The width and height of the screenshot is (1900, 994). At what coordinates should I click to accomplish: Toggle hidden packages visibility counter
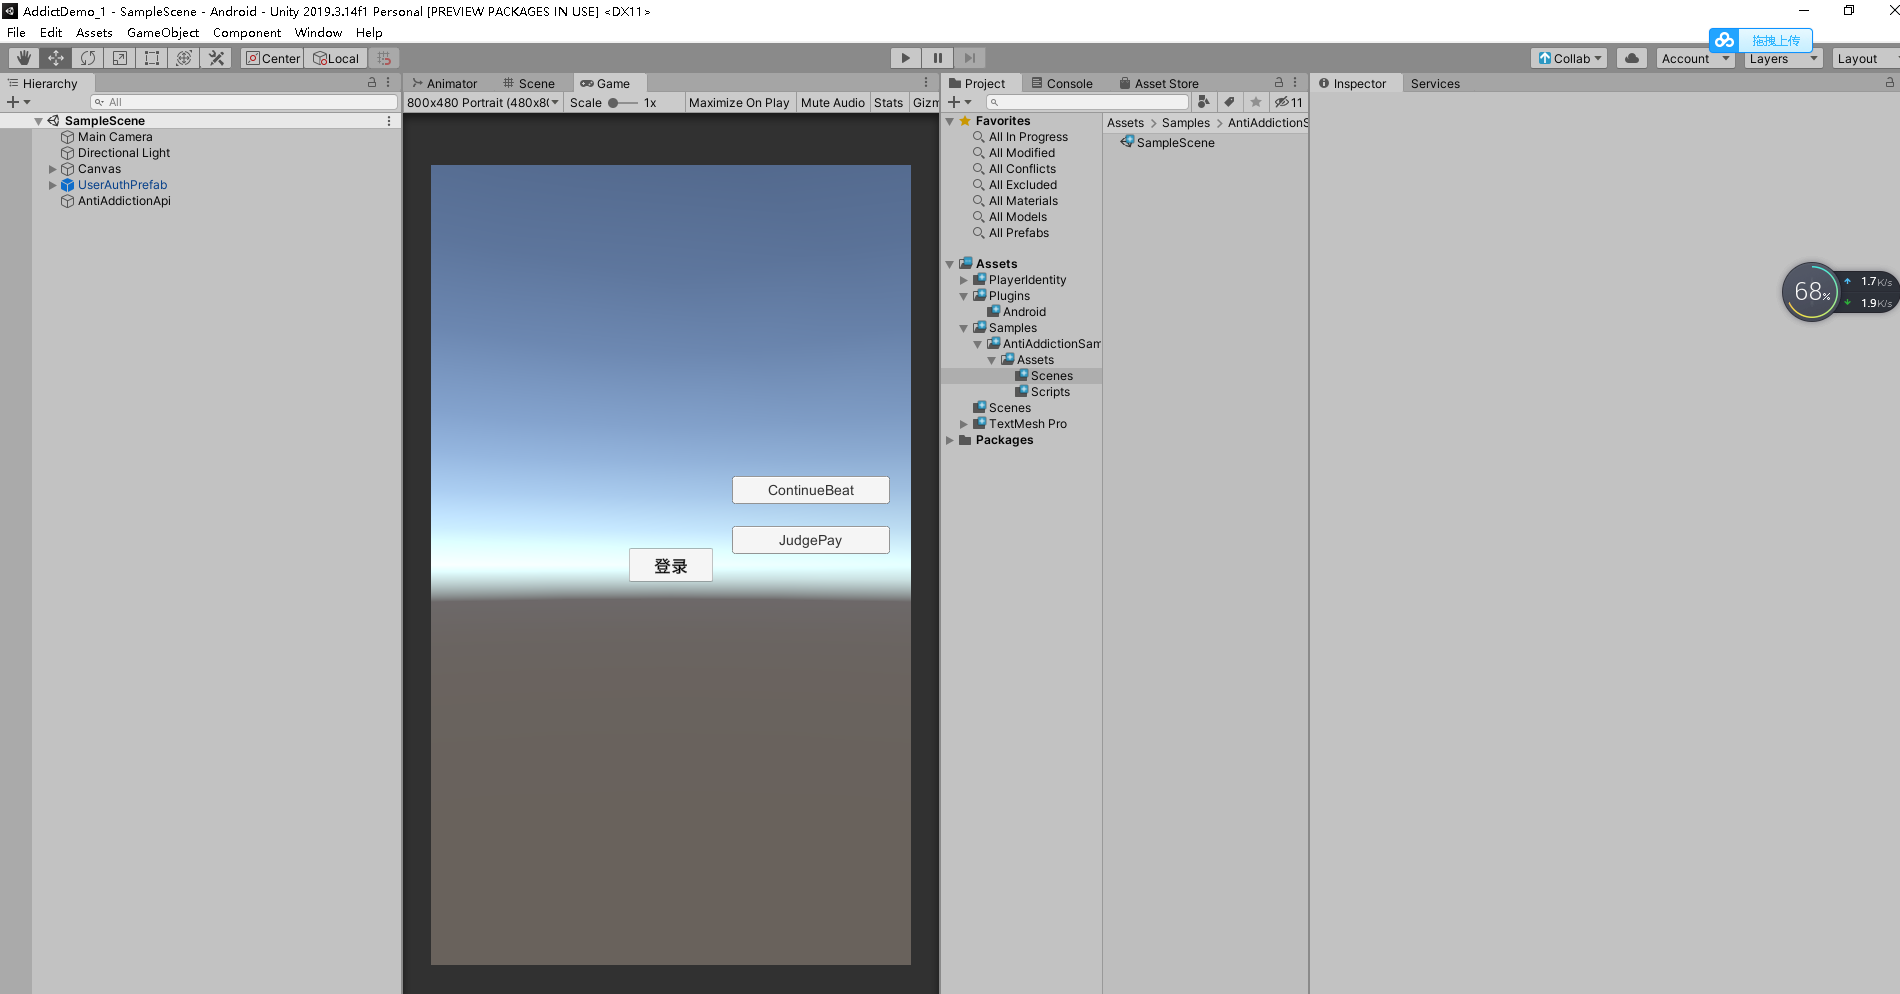pyautogui.click(x=1289, y=102)
